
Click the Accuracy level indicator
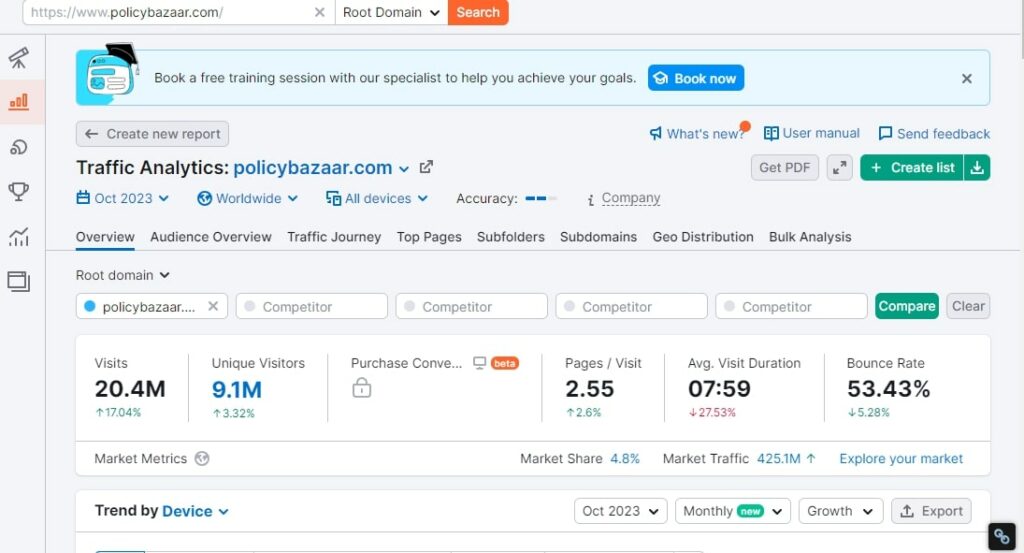(541, 198)
